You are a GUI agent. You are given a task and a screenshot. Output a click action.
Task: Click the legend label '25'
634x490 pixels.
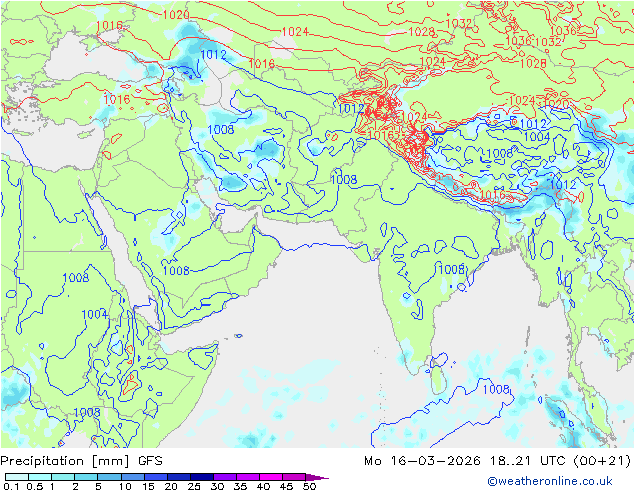click(194, 486)
